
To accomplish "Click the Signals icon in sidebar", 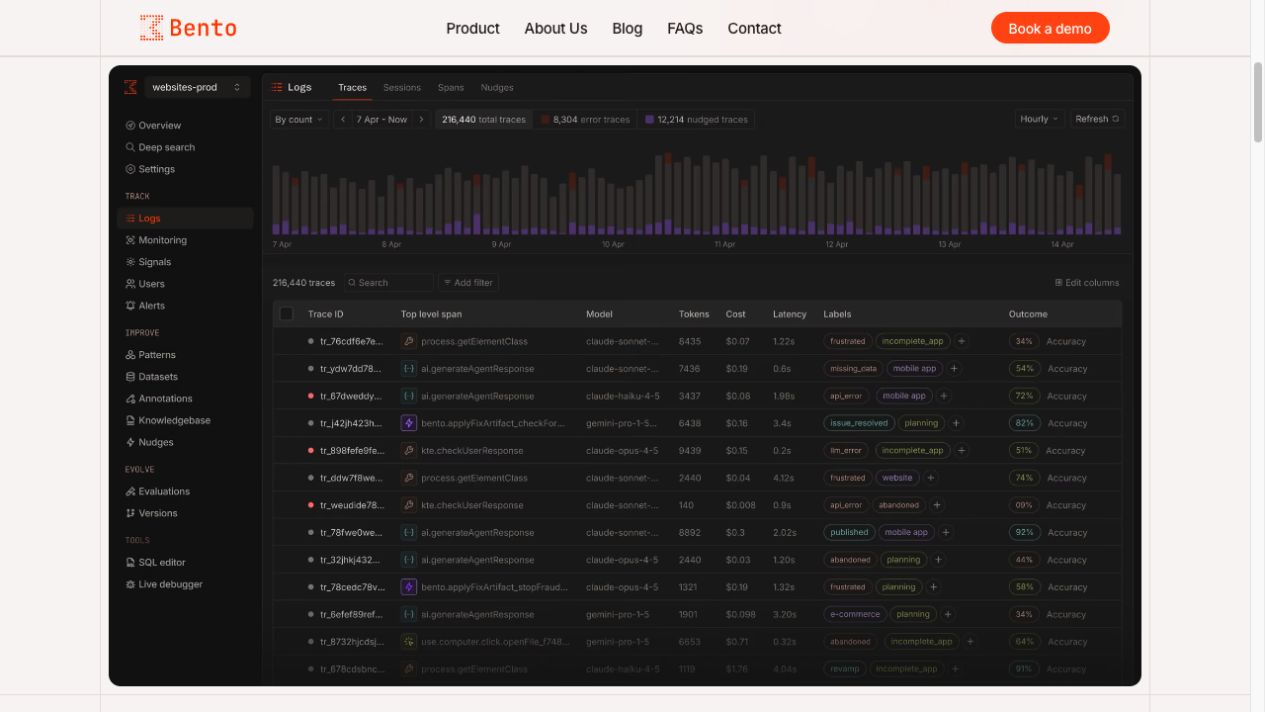I will (130, 262).
